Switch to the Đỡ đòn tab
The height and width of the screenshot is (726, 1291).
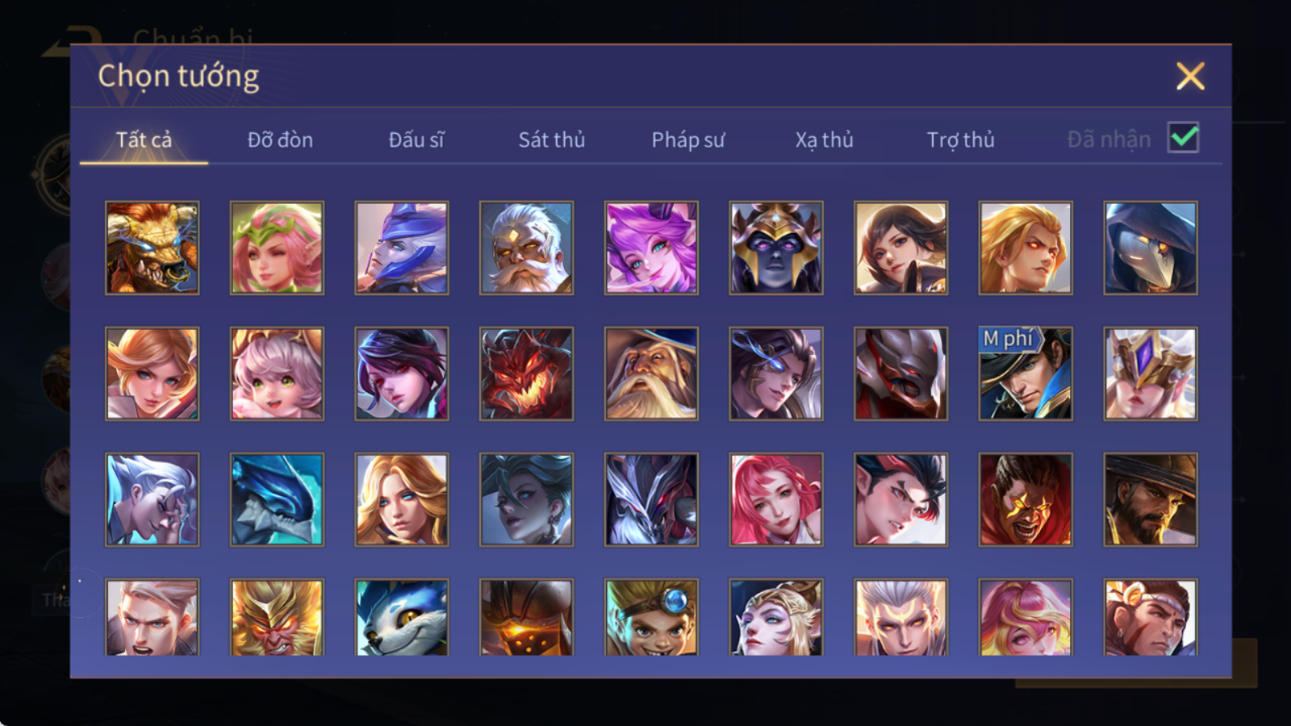coord(280,140)
